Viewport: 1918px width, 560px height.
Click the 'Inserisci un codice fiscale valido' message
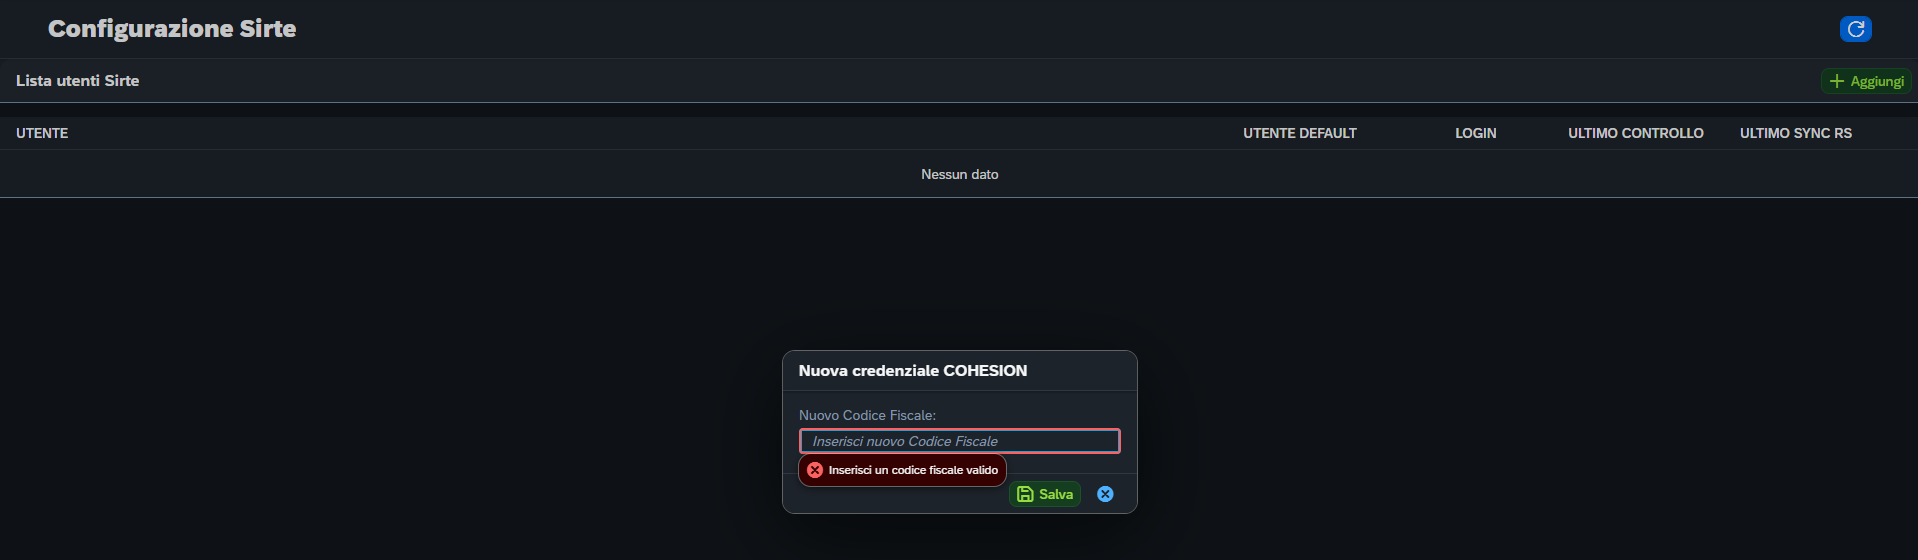(x=913, y=470)
